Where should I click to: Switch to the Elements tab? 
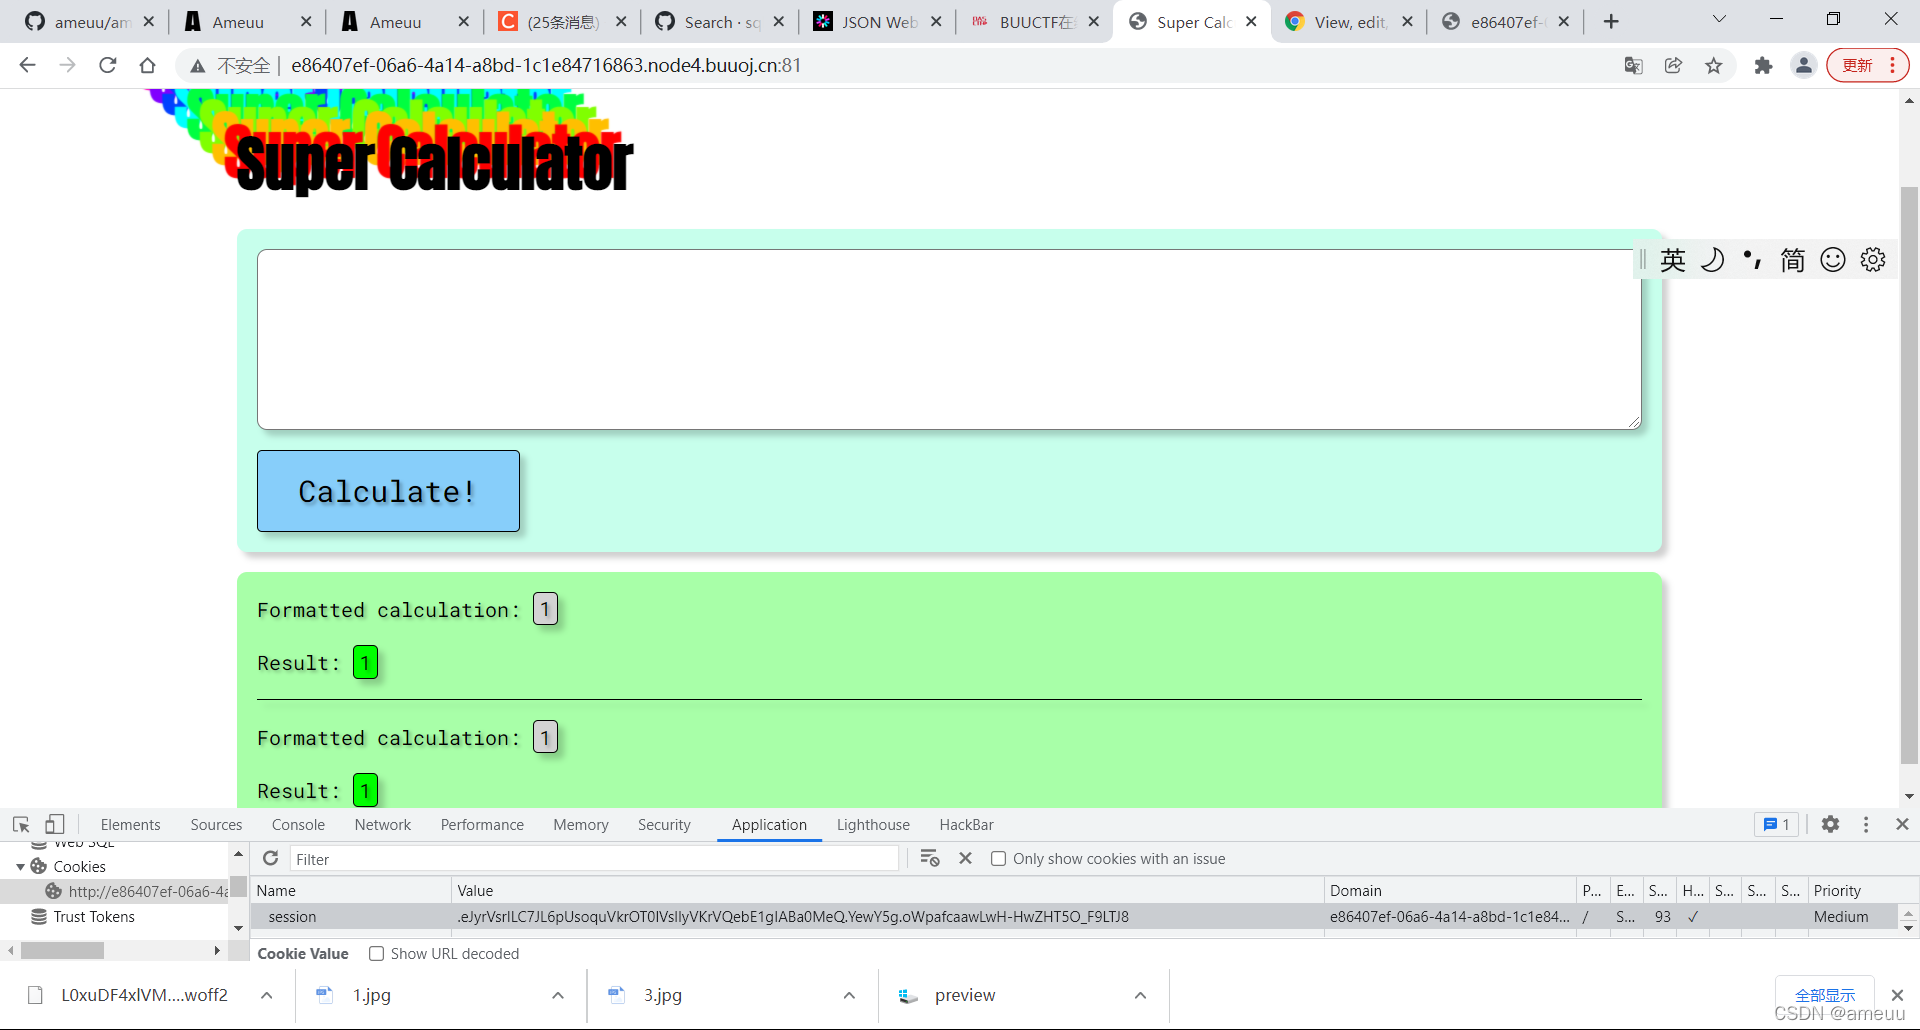pos(130,824)
